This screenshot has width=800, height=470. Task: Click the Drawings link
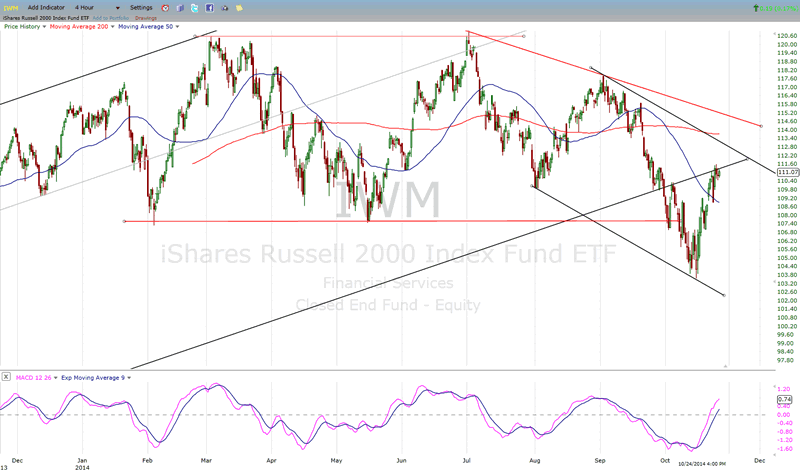pos(146,18)
